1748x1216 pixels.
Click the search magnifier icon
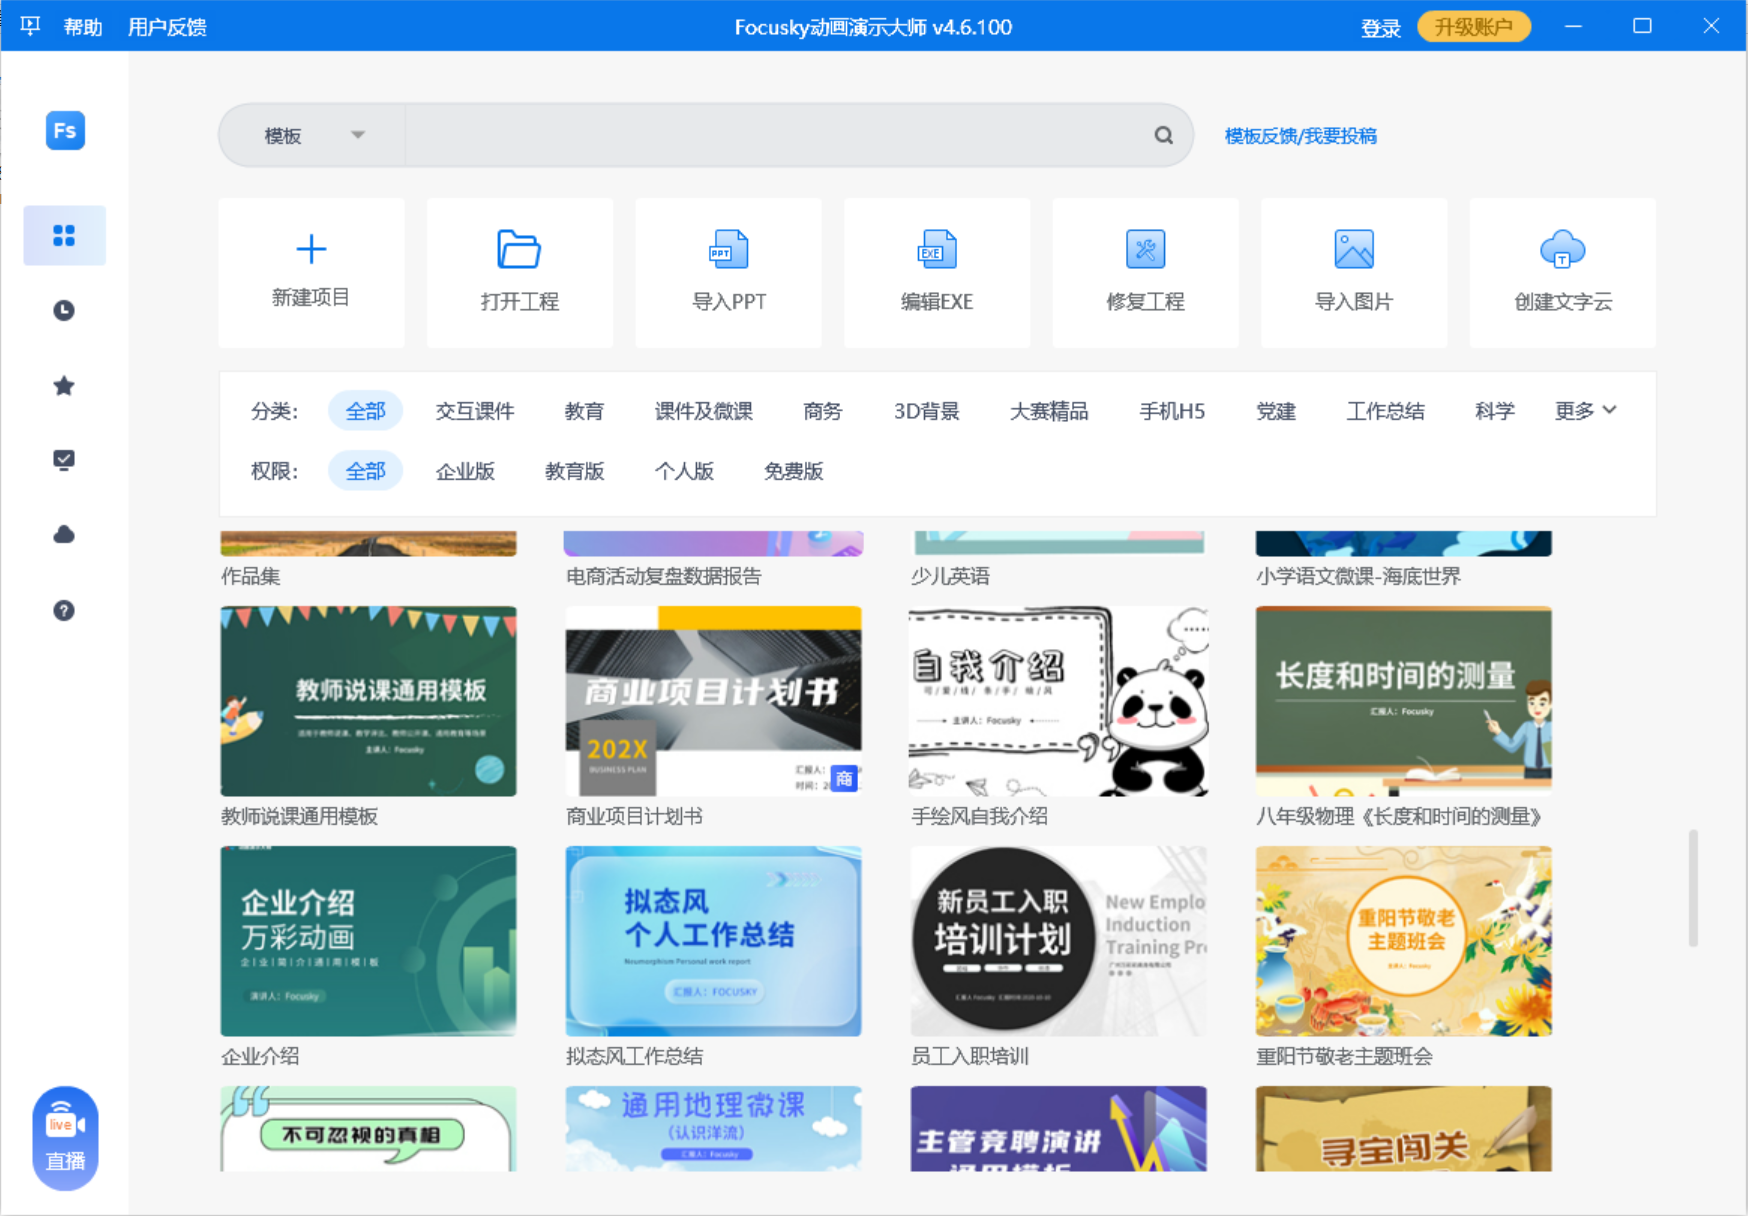click(1163, 135)
